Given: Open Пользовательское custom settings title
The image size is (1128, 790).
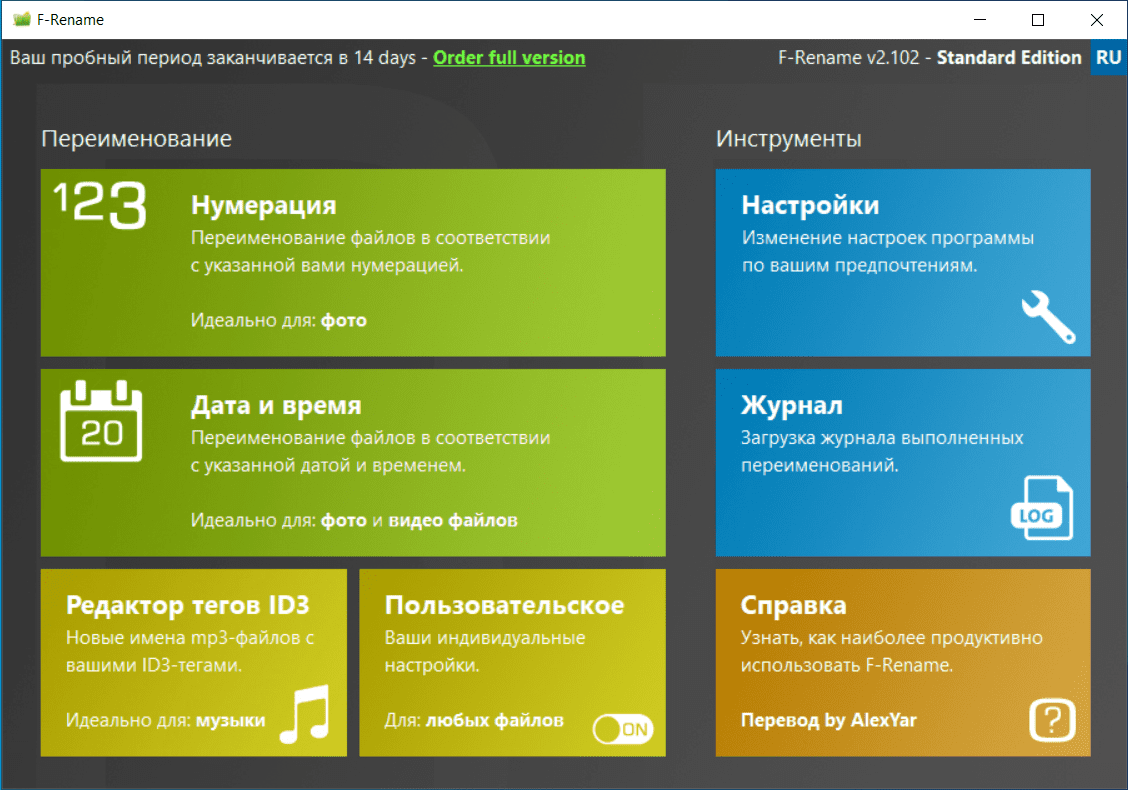Looking at the screenshot, I should (504, 605).
